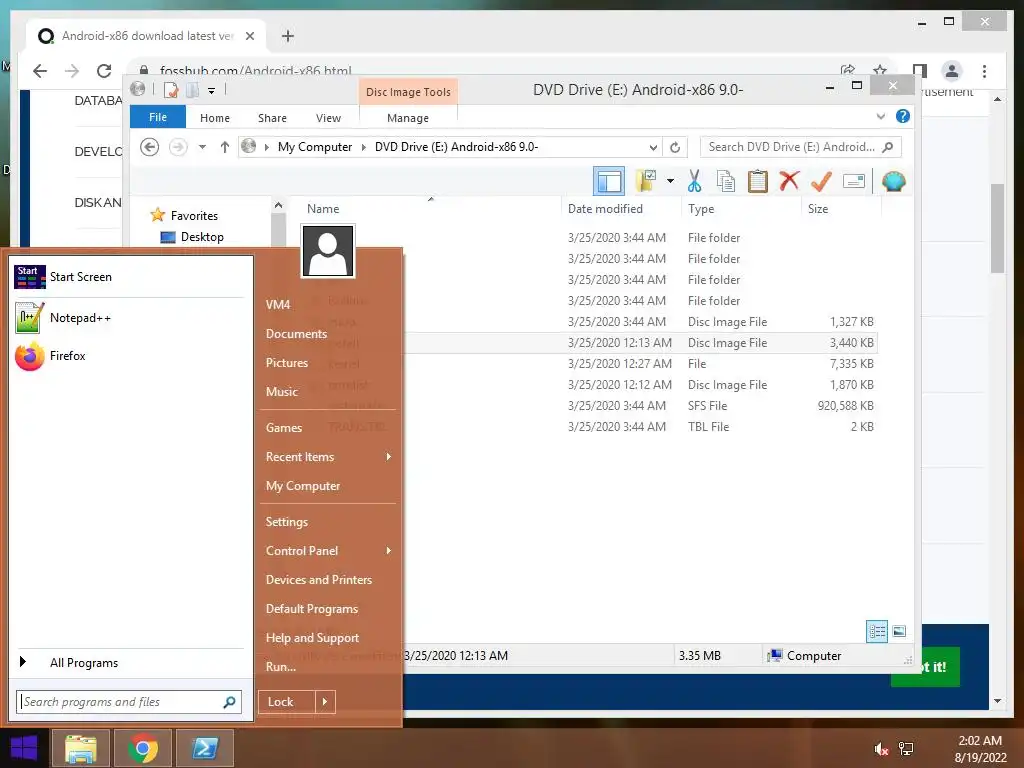Open Documents from the start menu
The width and height of the screenshot is (1024, 768).
[x=296, y=334]
